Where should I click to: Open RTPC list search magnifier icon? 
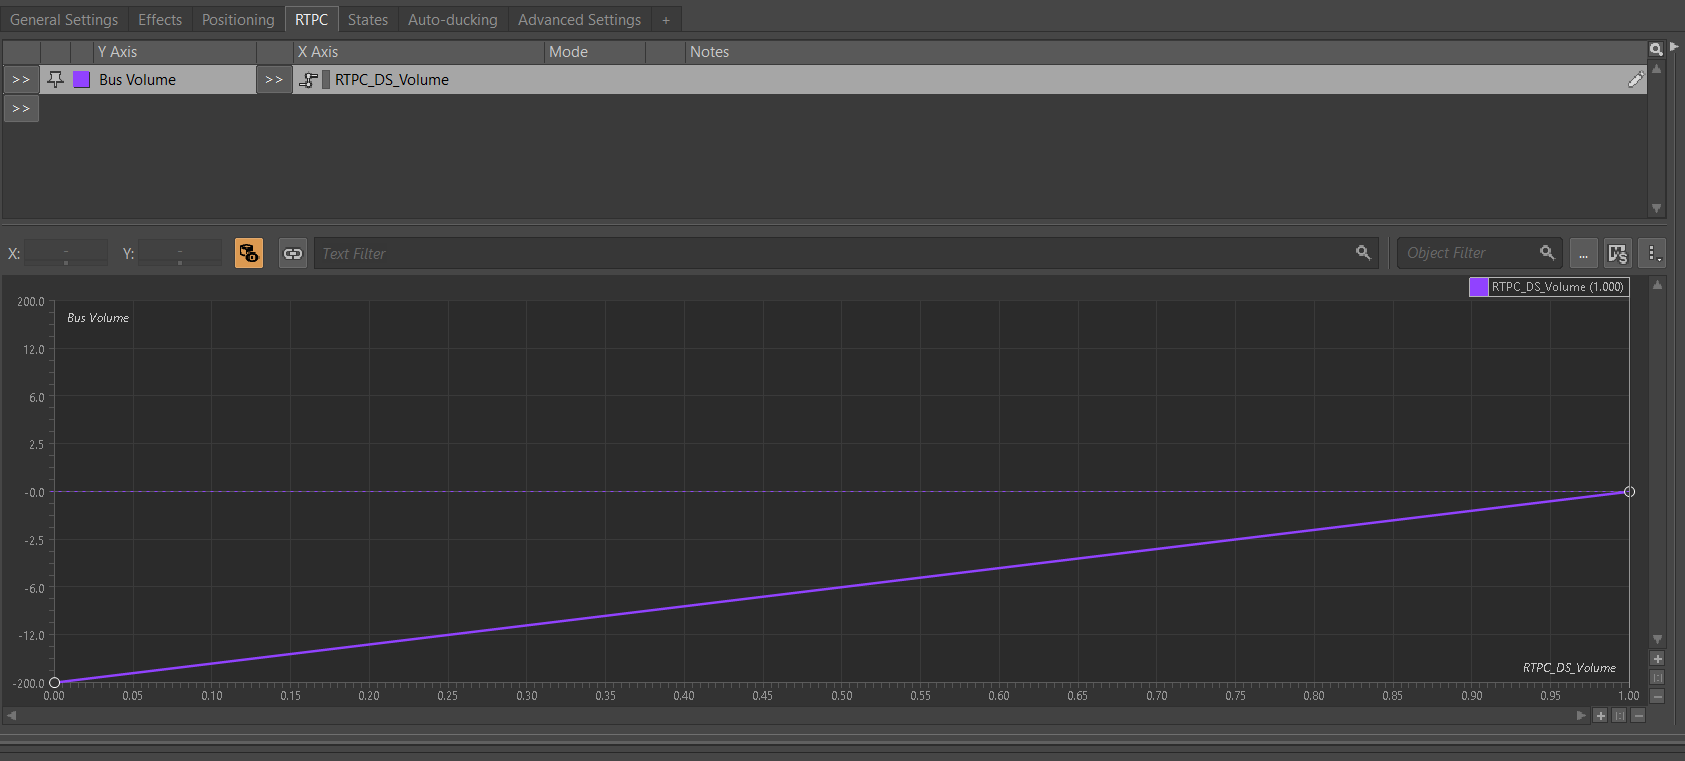[1656, 49]
